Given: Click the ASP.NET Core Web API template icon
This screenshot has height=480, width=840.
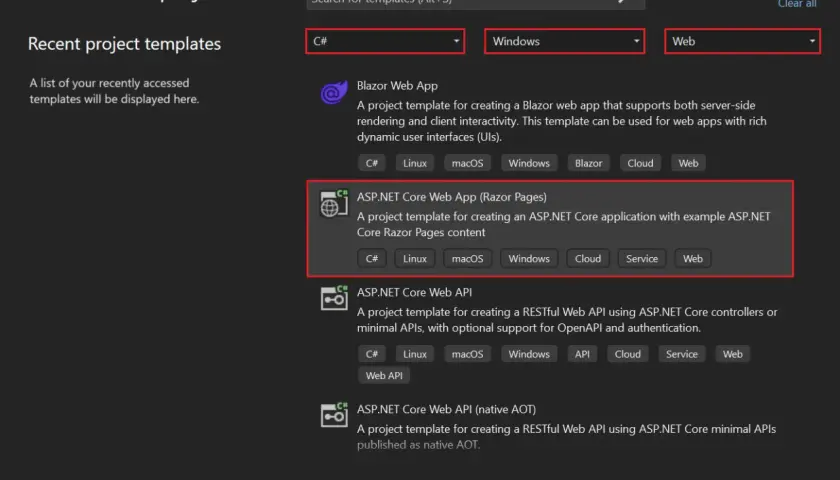Looking at the screenshot, I should 334,298.
